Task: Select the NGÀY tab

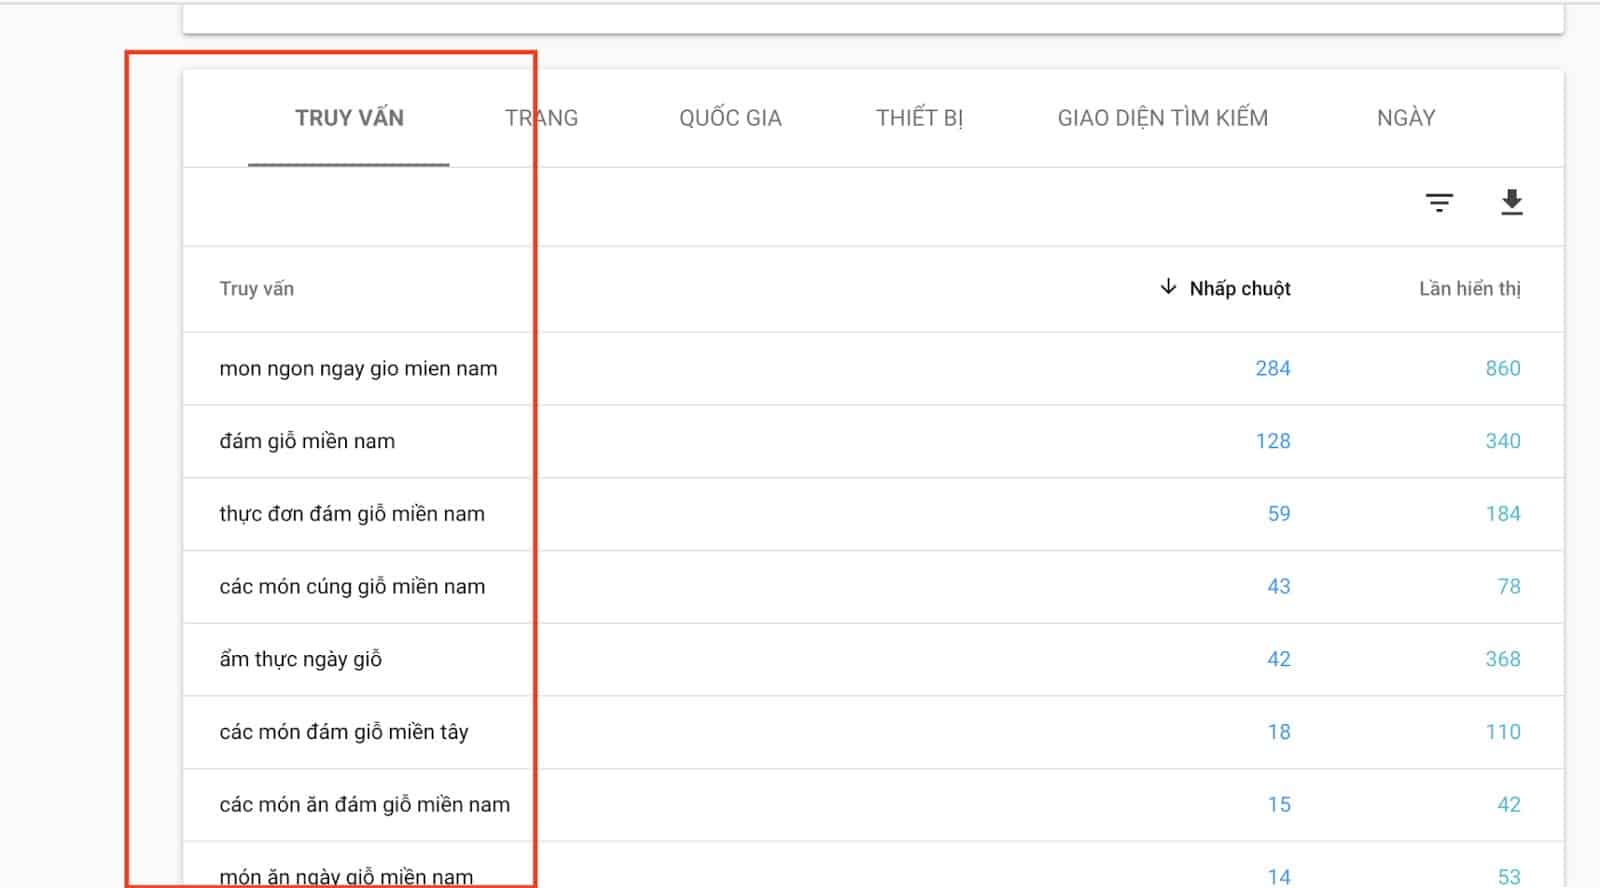Action: click(x=1405, y=118)
